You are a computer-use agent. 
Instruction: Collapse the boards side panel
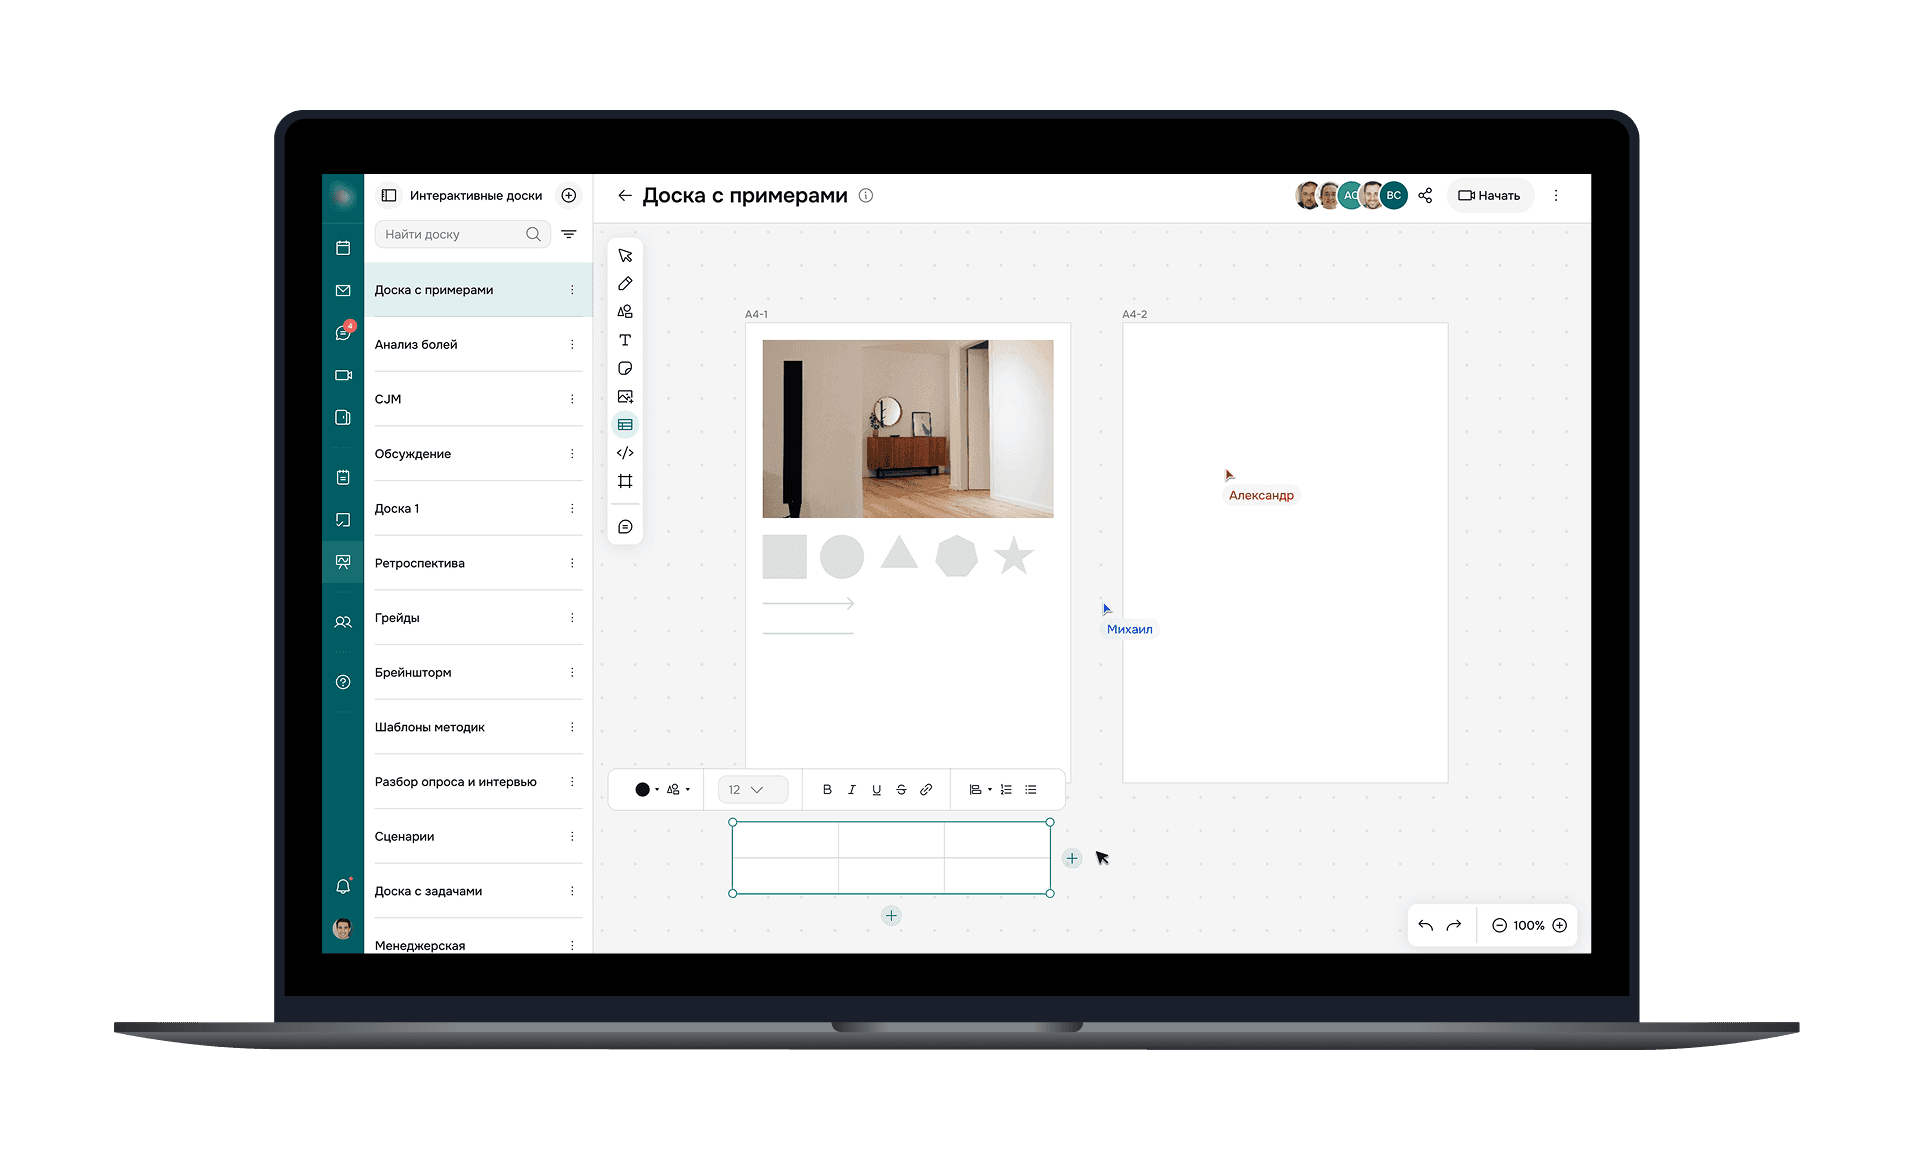(389, 196)
